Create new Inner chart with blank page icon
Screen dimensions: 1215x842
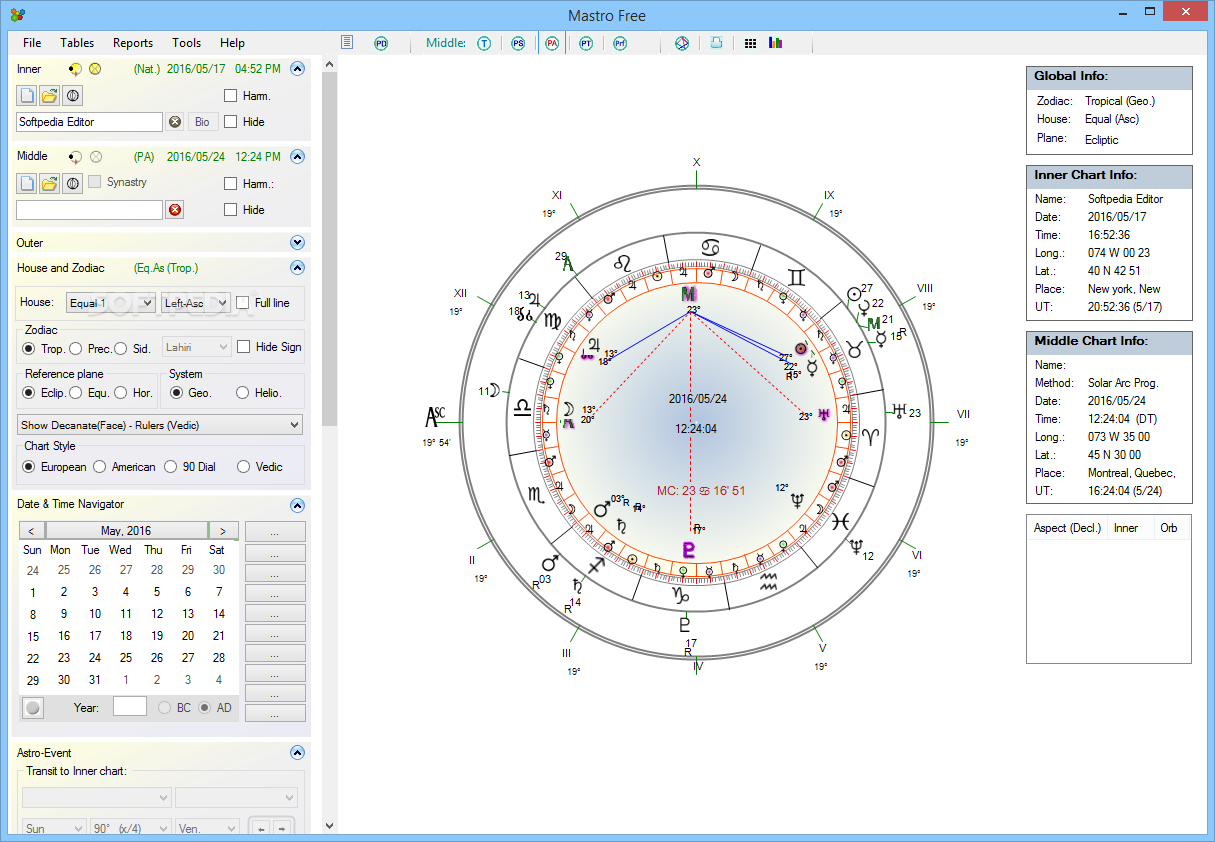27,96
